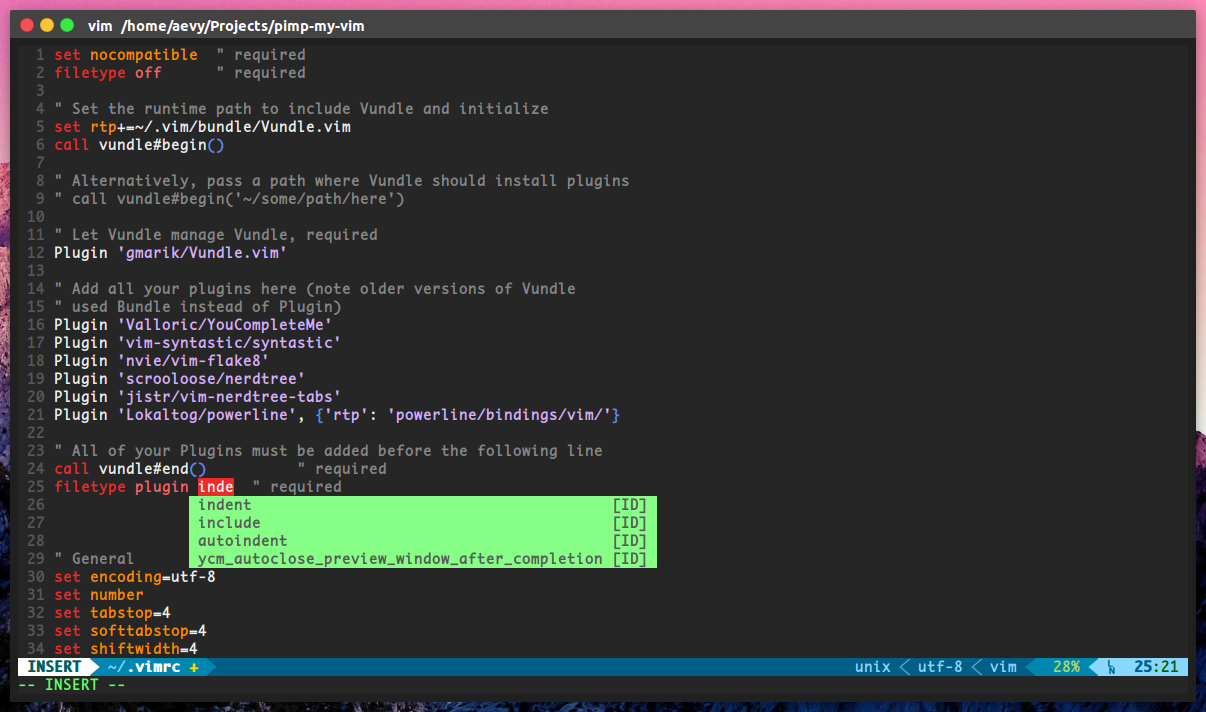Select 'autoindent' in the completion popup

[x=423, y=541]
